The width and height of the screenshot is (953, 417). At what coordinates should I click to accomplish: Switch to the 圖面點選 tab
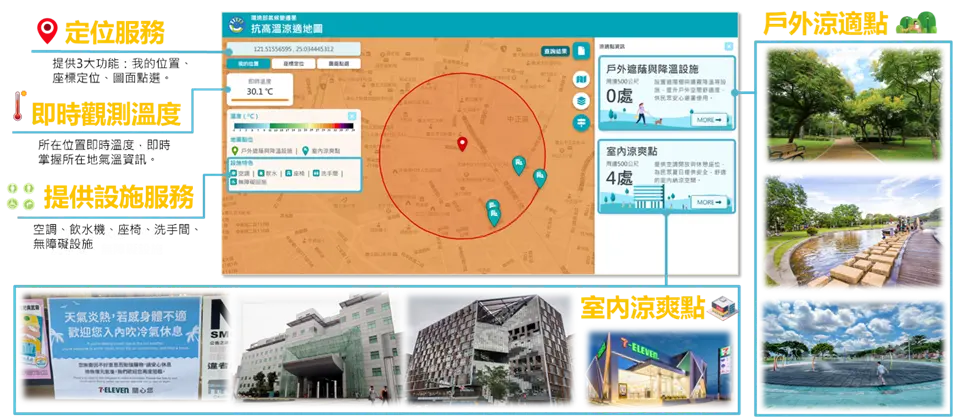click(x=339, y=64)
